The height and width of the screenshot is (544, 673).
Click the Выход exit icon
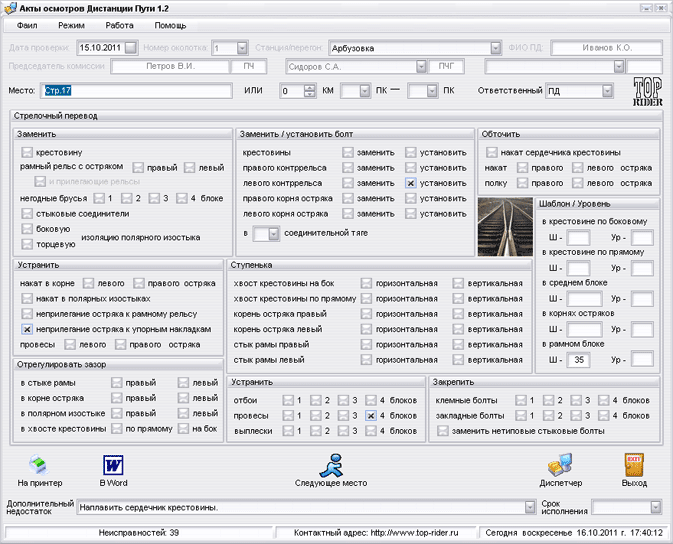[x=633, y=464]
